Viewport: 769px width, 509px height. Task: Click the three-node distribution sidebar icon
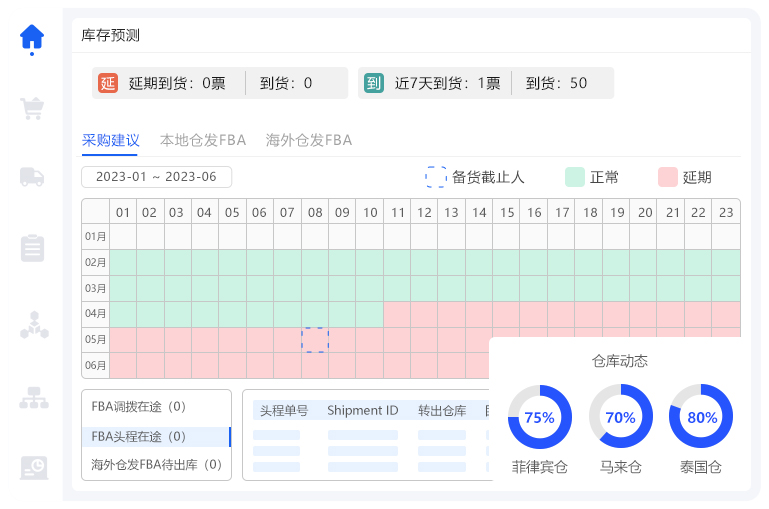click(x=33, y=325)
